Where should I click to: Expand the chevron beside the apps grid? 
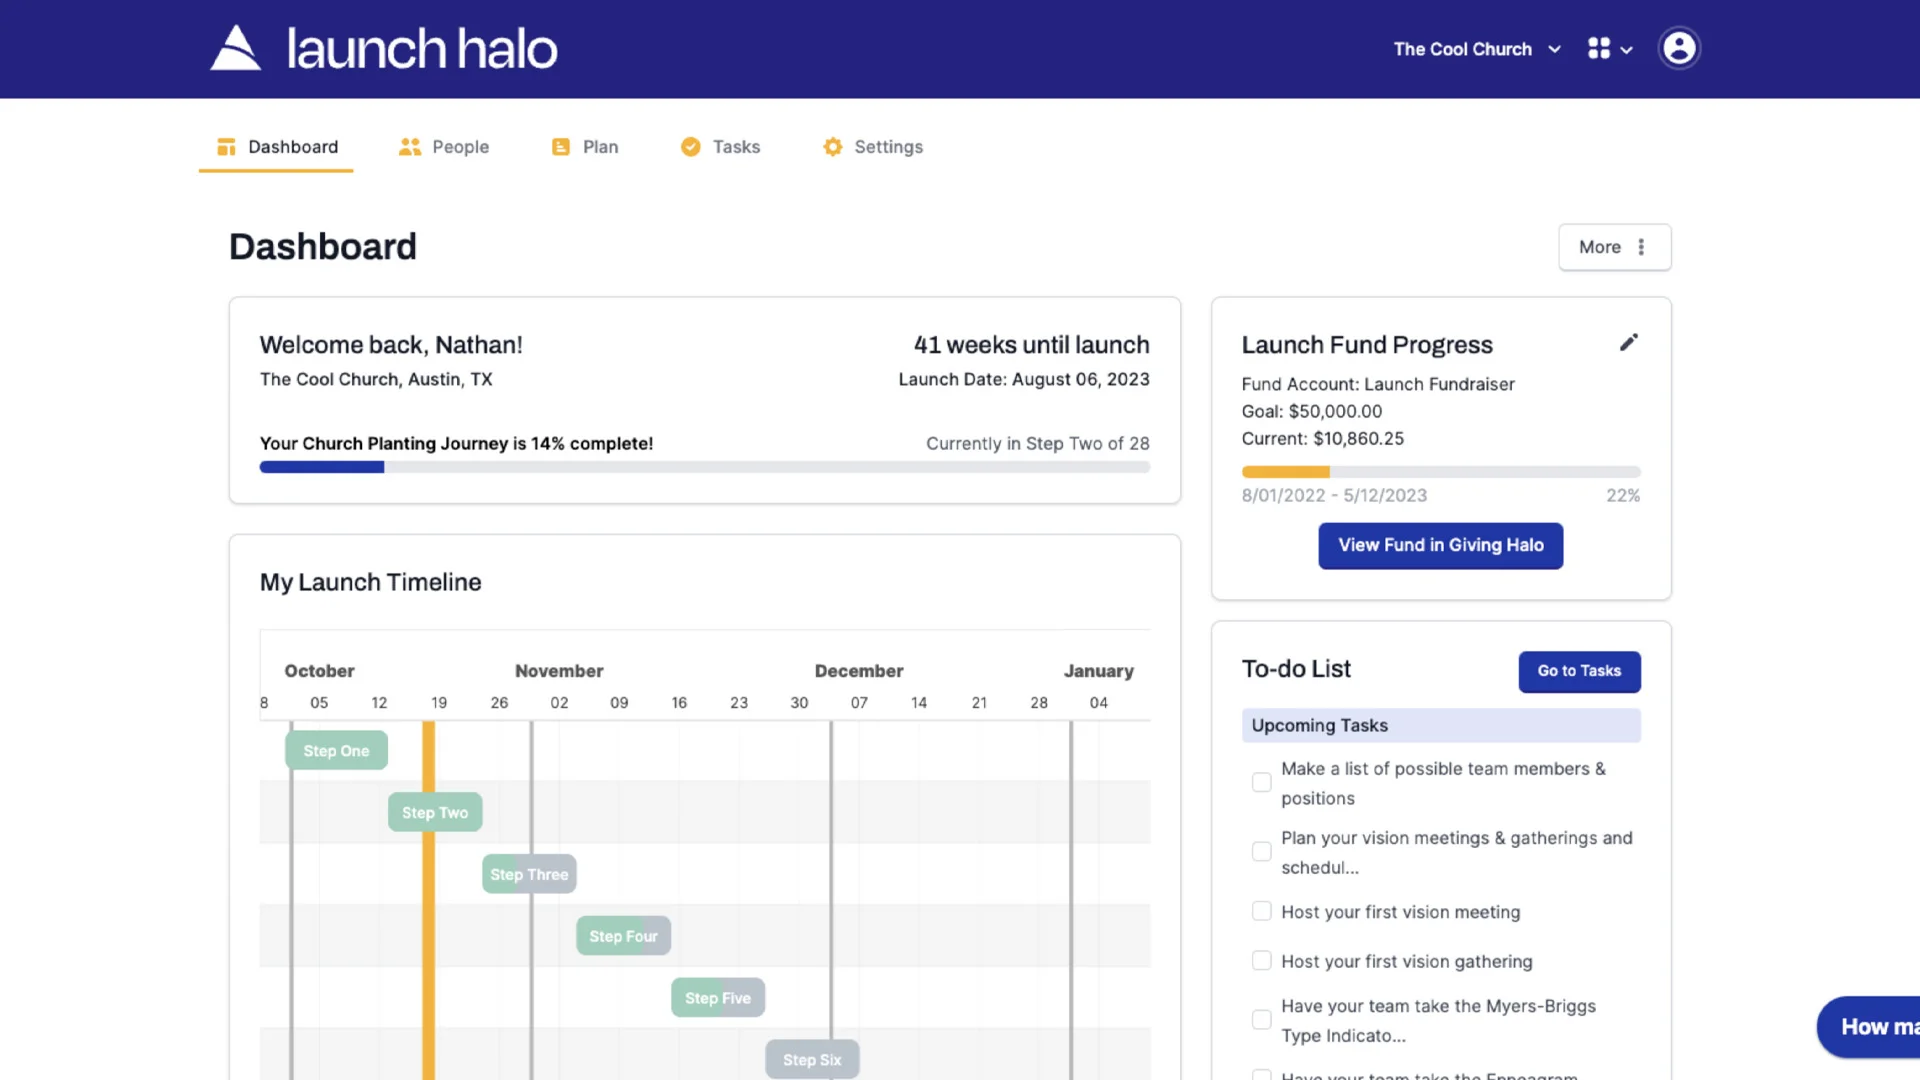pyautogui.click(x=1627, y=50)
